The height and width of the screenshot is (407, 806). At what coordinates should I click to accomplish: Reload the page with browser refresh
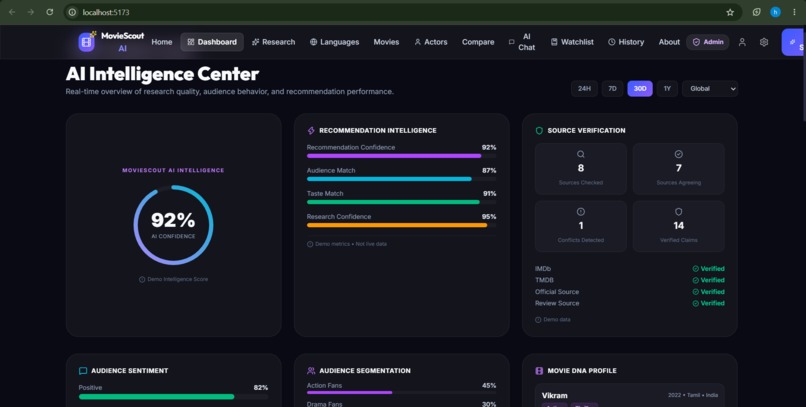tap(49, 12)
